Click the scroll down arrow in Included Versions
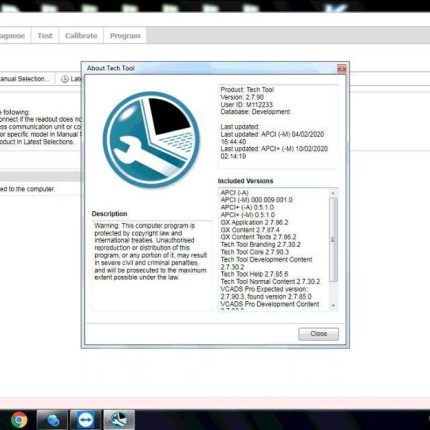The width and height of the screenshot is (430, 430). coord(333,306)
